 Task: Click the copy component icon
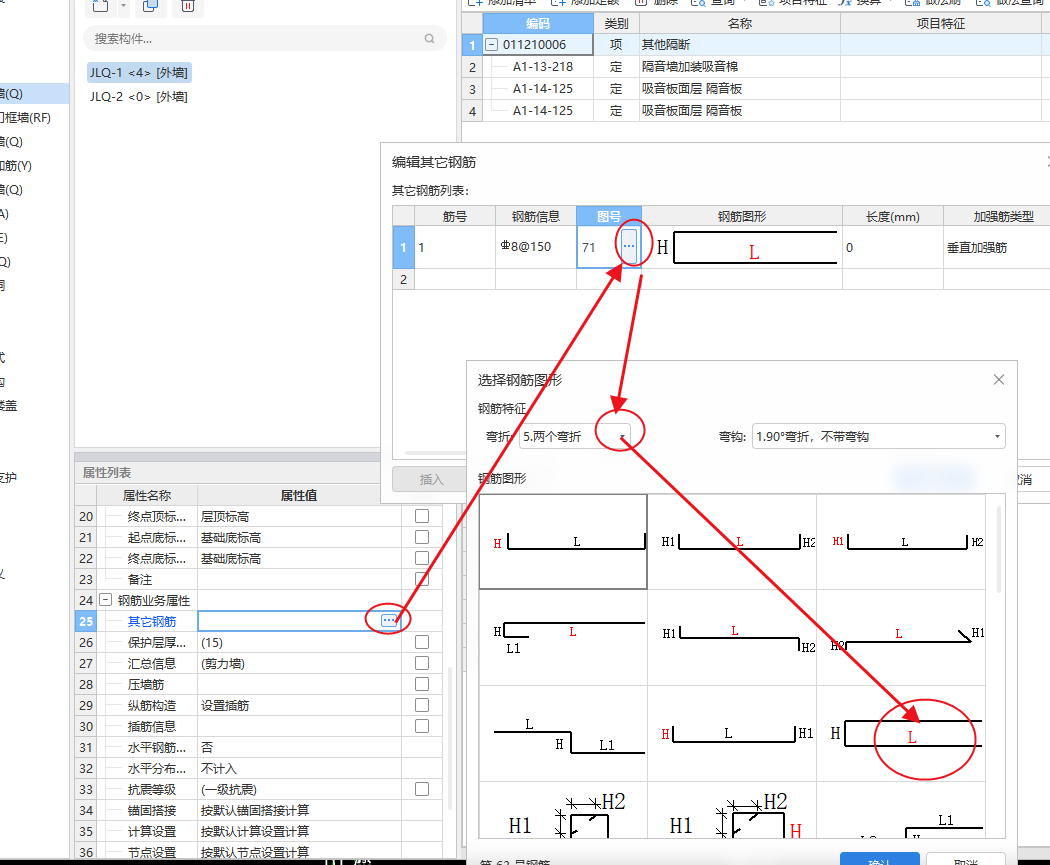[151, 7]
